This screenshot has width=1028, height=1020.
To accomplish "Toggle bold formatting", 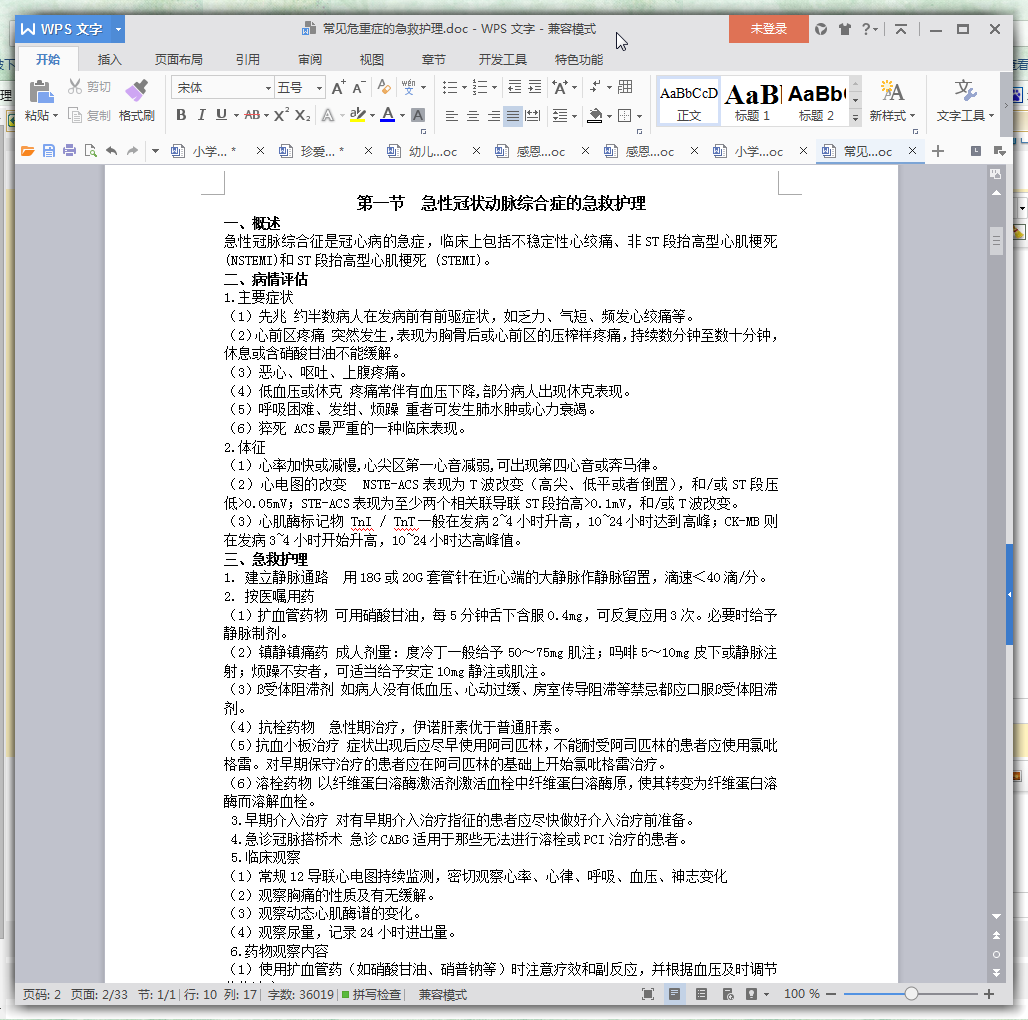I will click(x=181, y=115).
